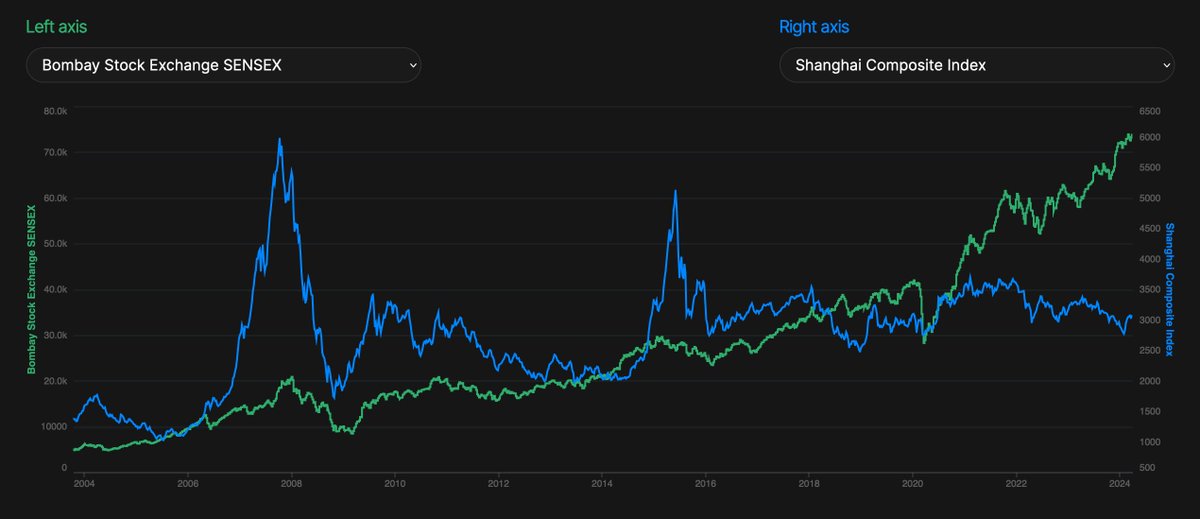The width and height of the screenshot is (1200, 519).
Task: Click the 6000 right axis label
Action: (1149, 137)
